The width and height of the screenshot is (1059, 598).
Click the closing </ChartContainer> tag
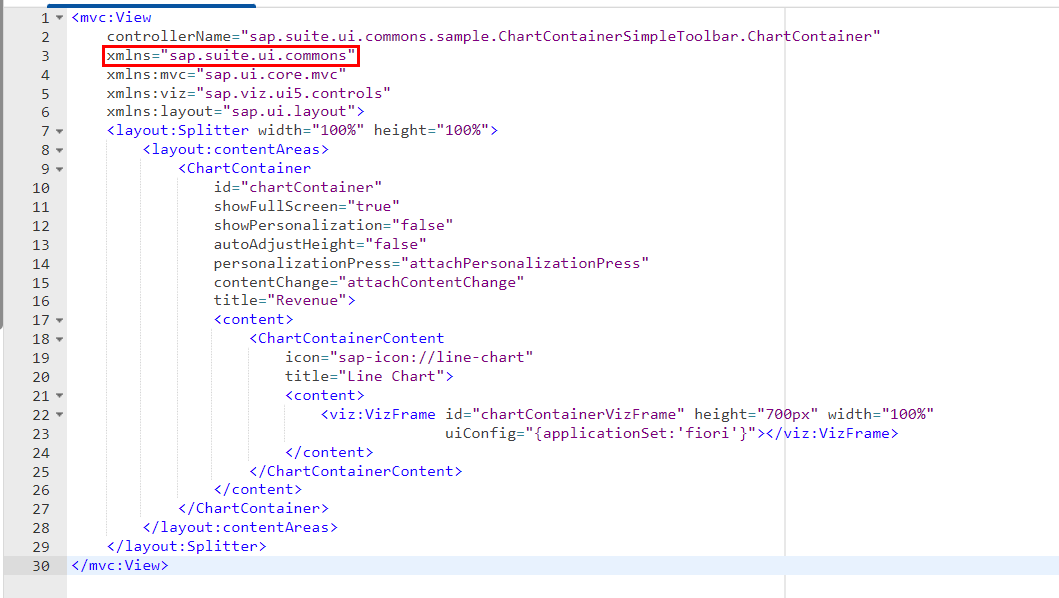click(253, 508)
